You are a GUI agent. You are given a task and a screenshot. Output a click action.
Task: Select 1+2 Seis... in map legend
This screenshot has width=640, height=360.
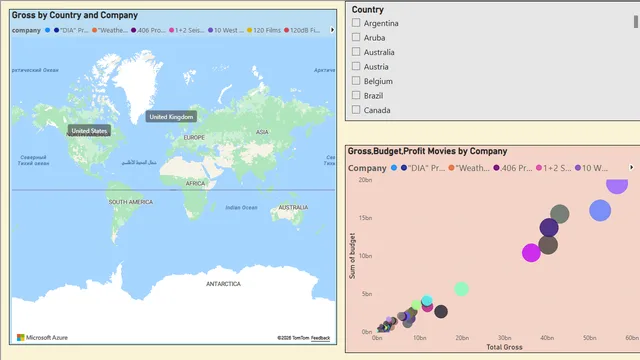(x=187, y=30)
